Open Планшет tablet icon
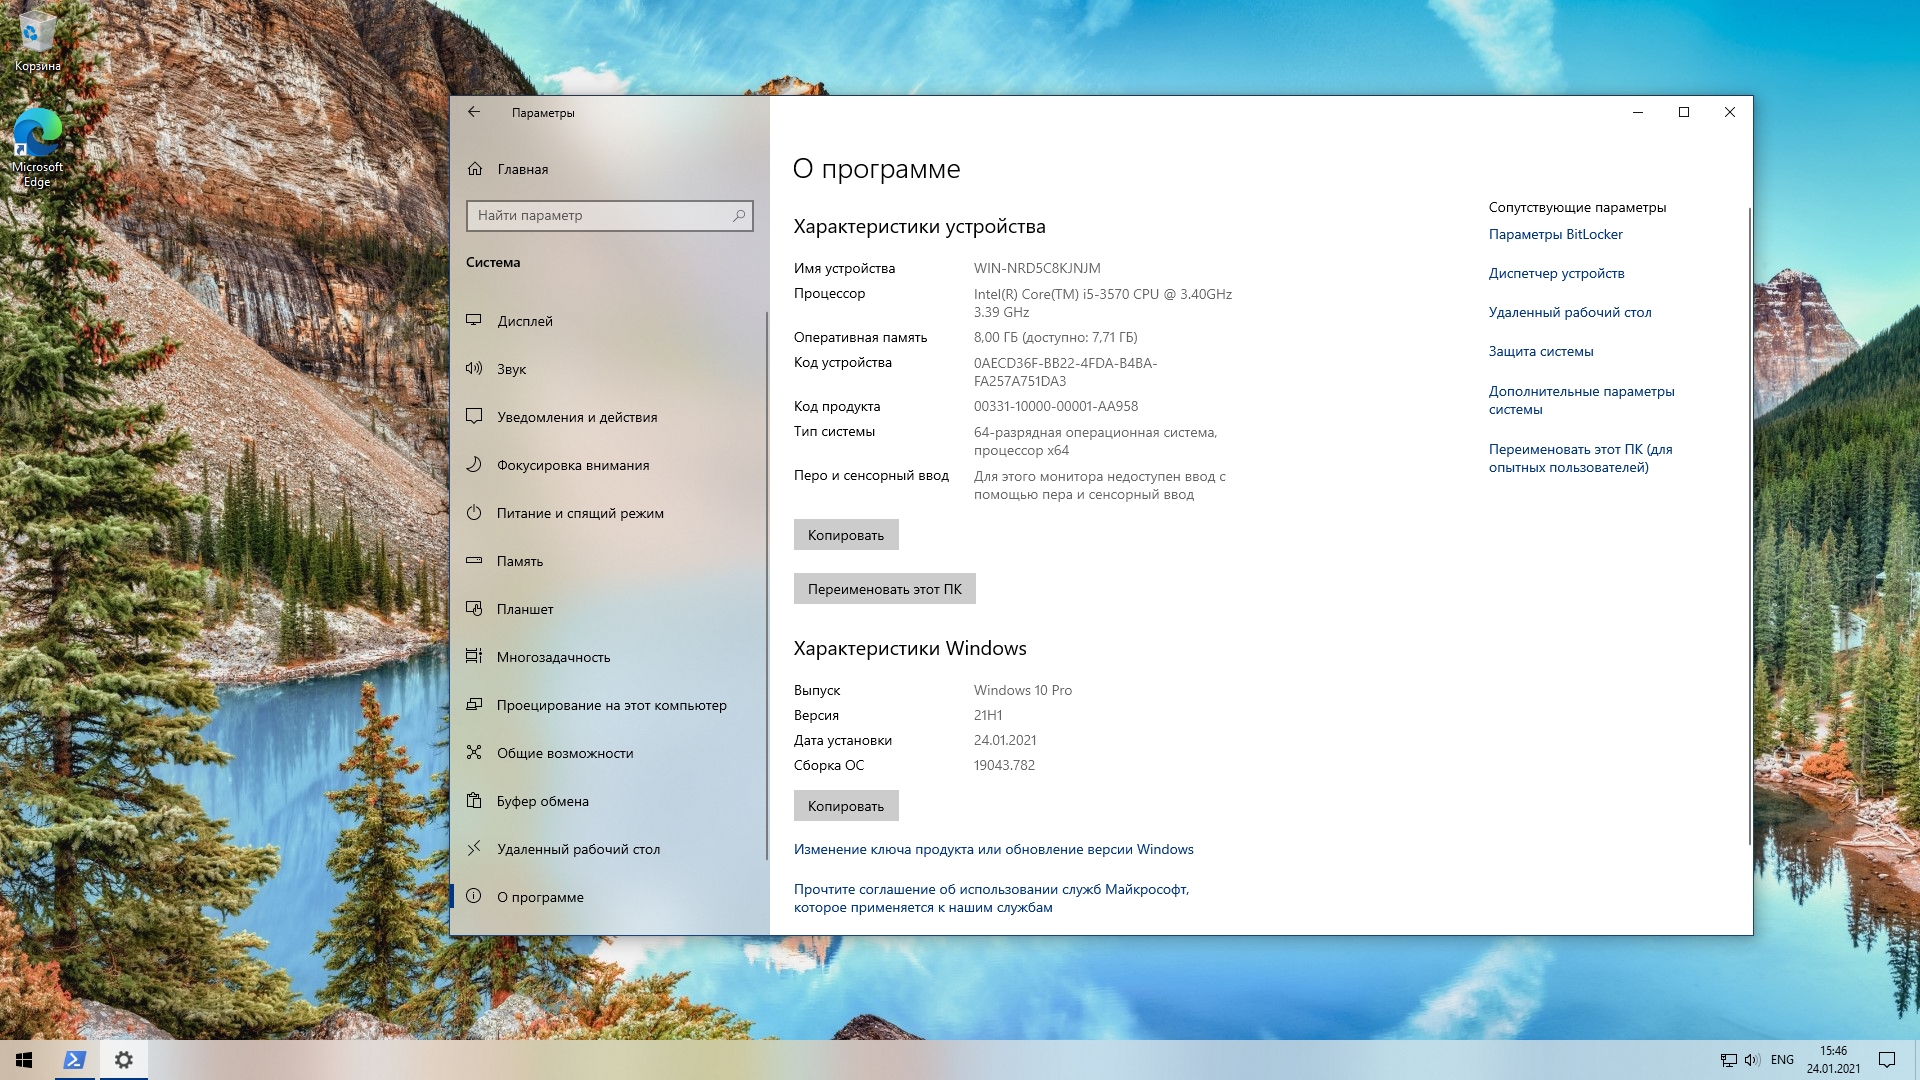This screenshot has height=1080, width=1920. click(474, 608)
